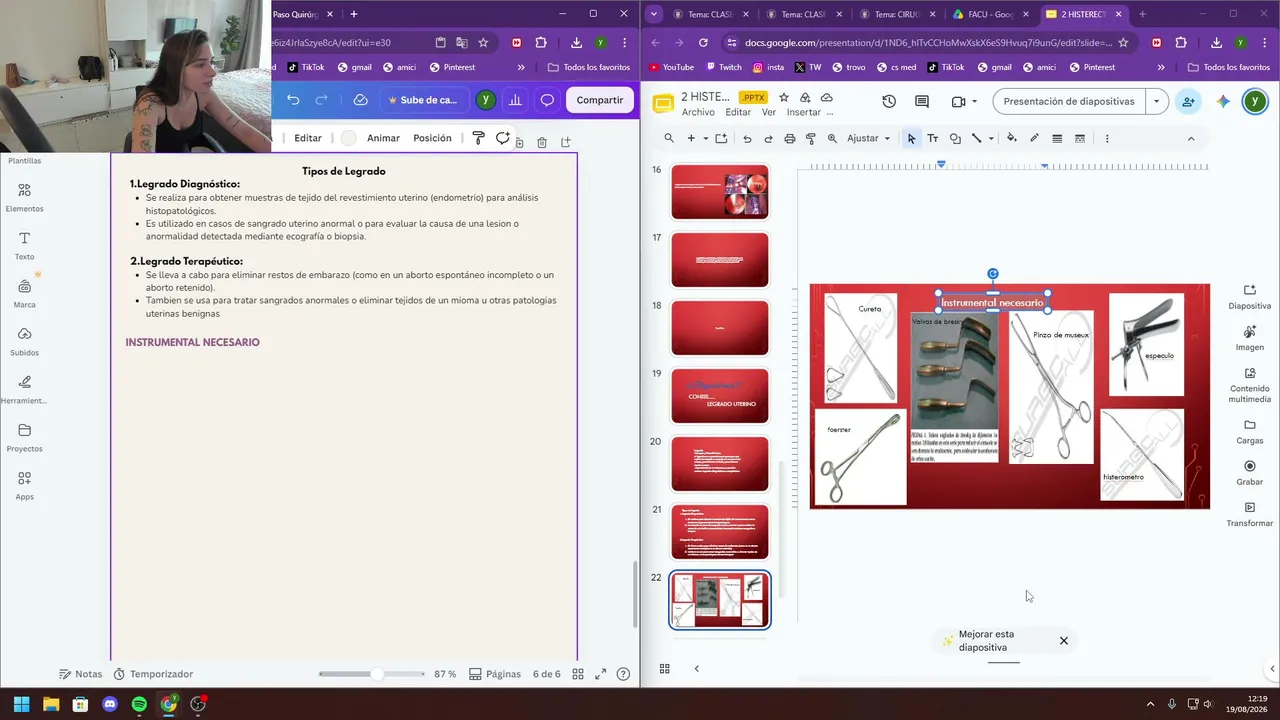Open Gemini sparkle icon in Slides
This screenshot has height=720, width=1280.
(1223, 101)
